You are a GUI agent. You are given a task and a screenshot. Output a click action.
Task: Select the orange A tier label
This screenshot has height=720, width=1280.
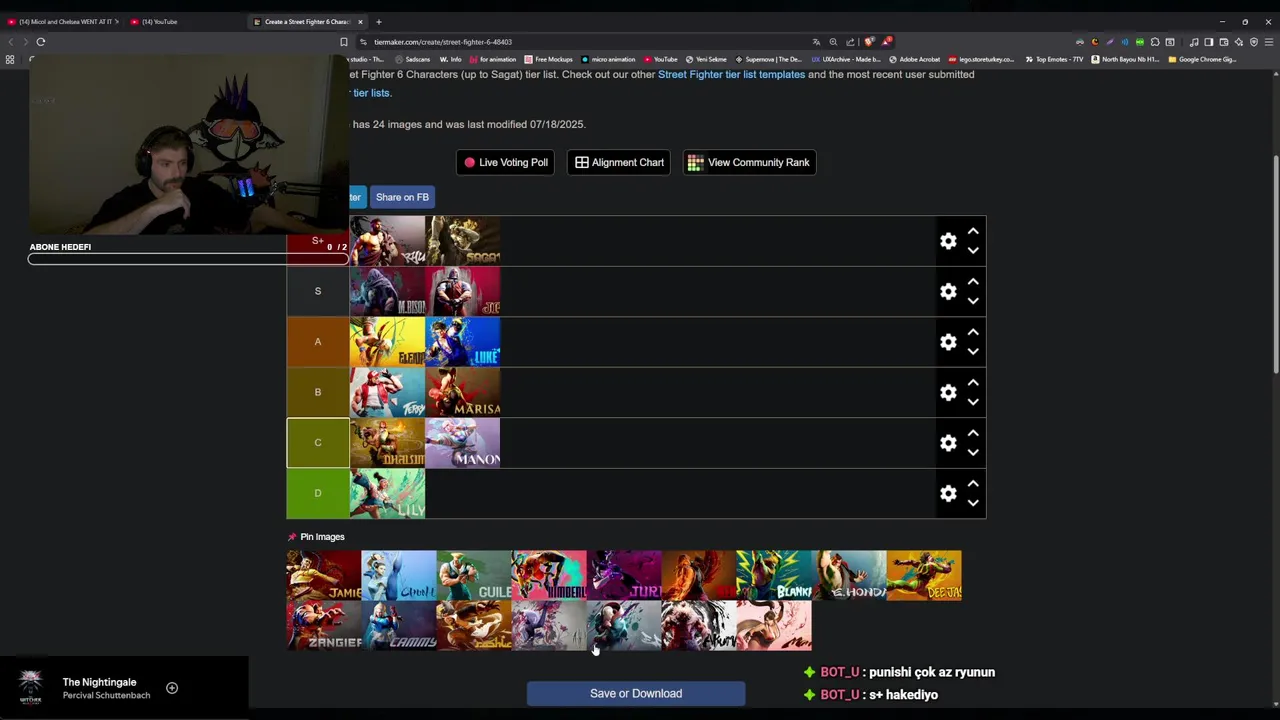[318, 342]
